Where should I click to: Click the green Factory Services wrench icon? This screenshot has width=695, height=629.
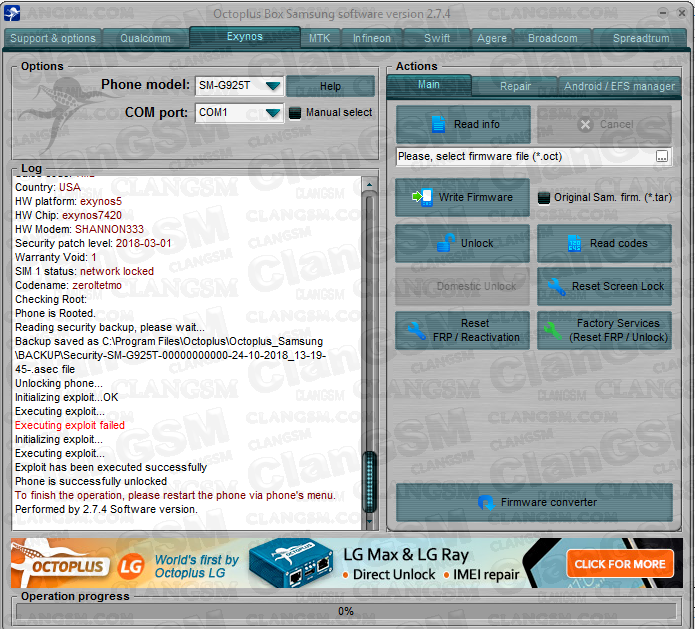click(x=551, y=331)
